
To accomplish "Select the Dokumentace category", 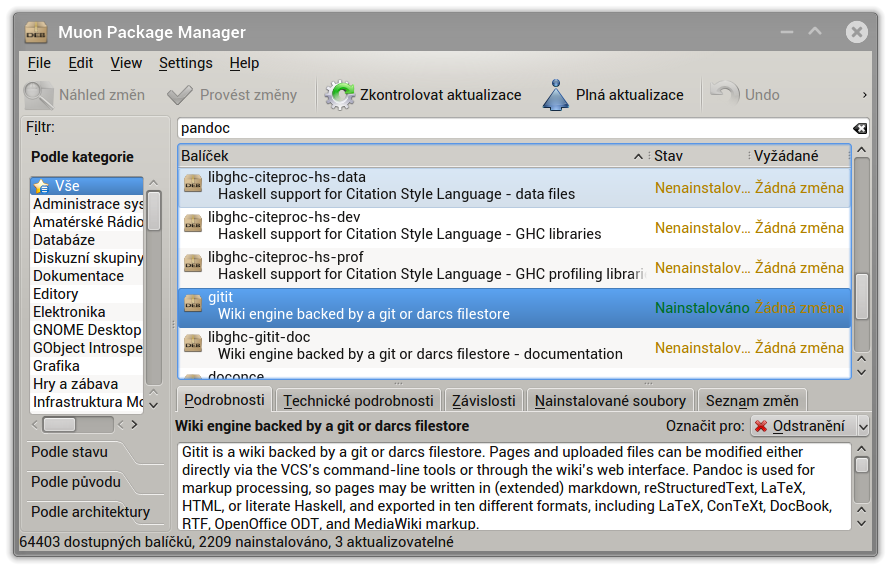I will pyautogui.click(x=86, y=276).
